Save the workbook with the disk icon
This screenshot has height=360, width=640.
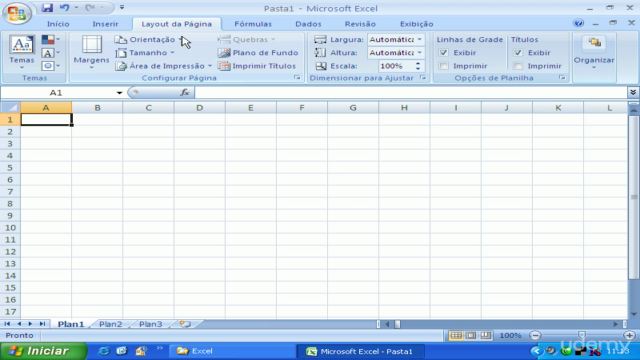(x=47, y=8)
